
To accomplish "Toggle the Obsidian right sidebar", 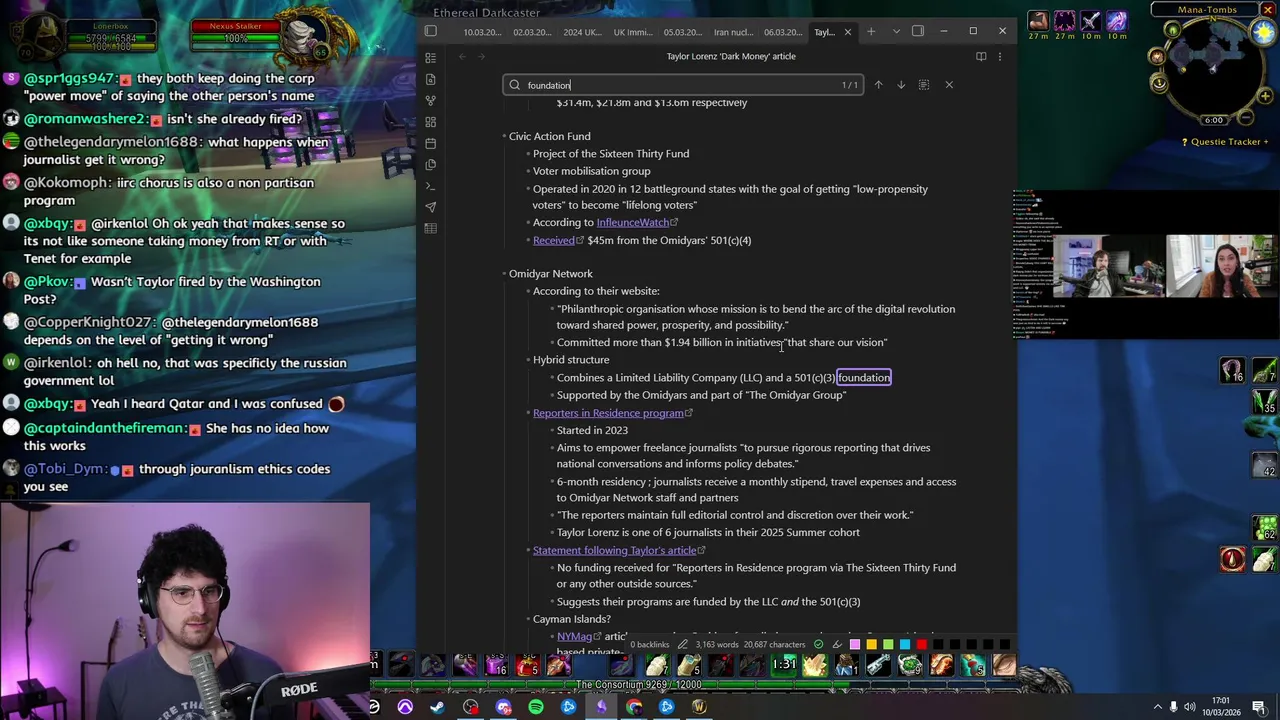I will tap(918, 32).
